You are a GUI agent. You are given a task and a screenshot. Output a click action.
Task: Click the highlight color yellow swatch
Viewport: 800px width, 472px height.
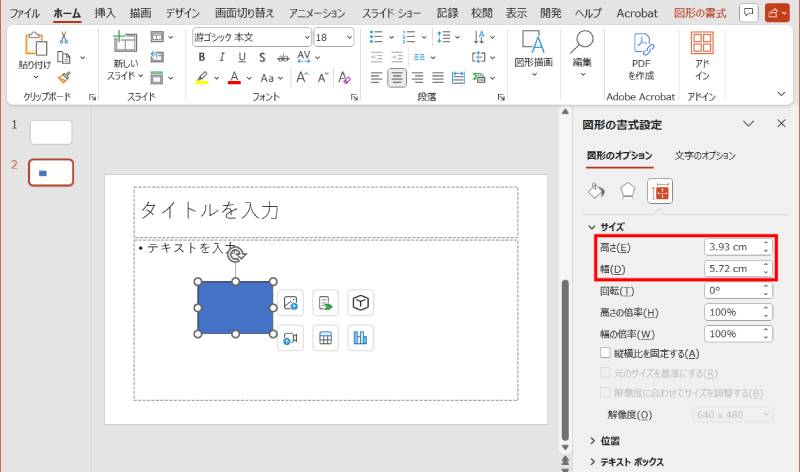(202, 78)
